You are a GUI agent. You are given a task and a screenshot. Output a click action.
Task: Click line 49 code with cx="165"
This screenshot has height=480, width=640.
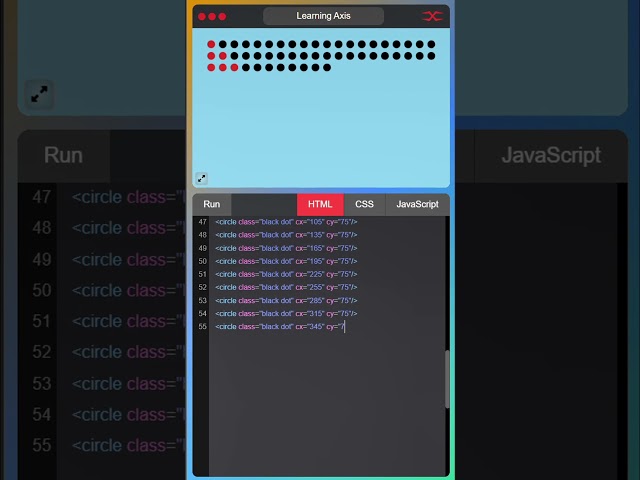tap(286, 248)
